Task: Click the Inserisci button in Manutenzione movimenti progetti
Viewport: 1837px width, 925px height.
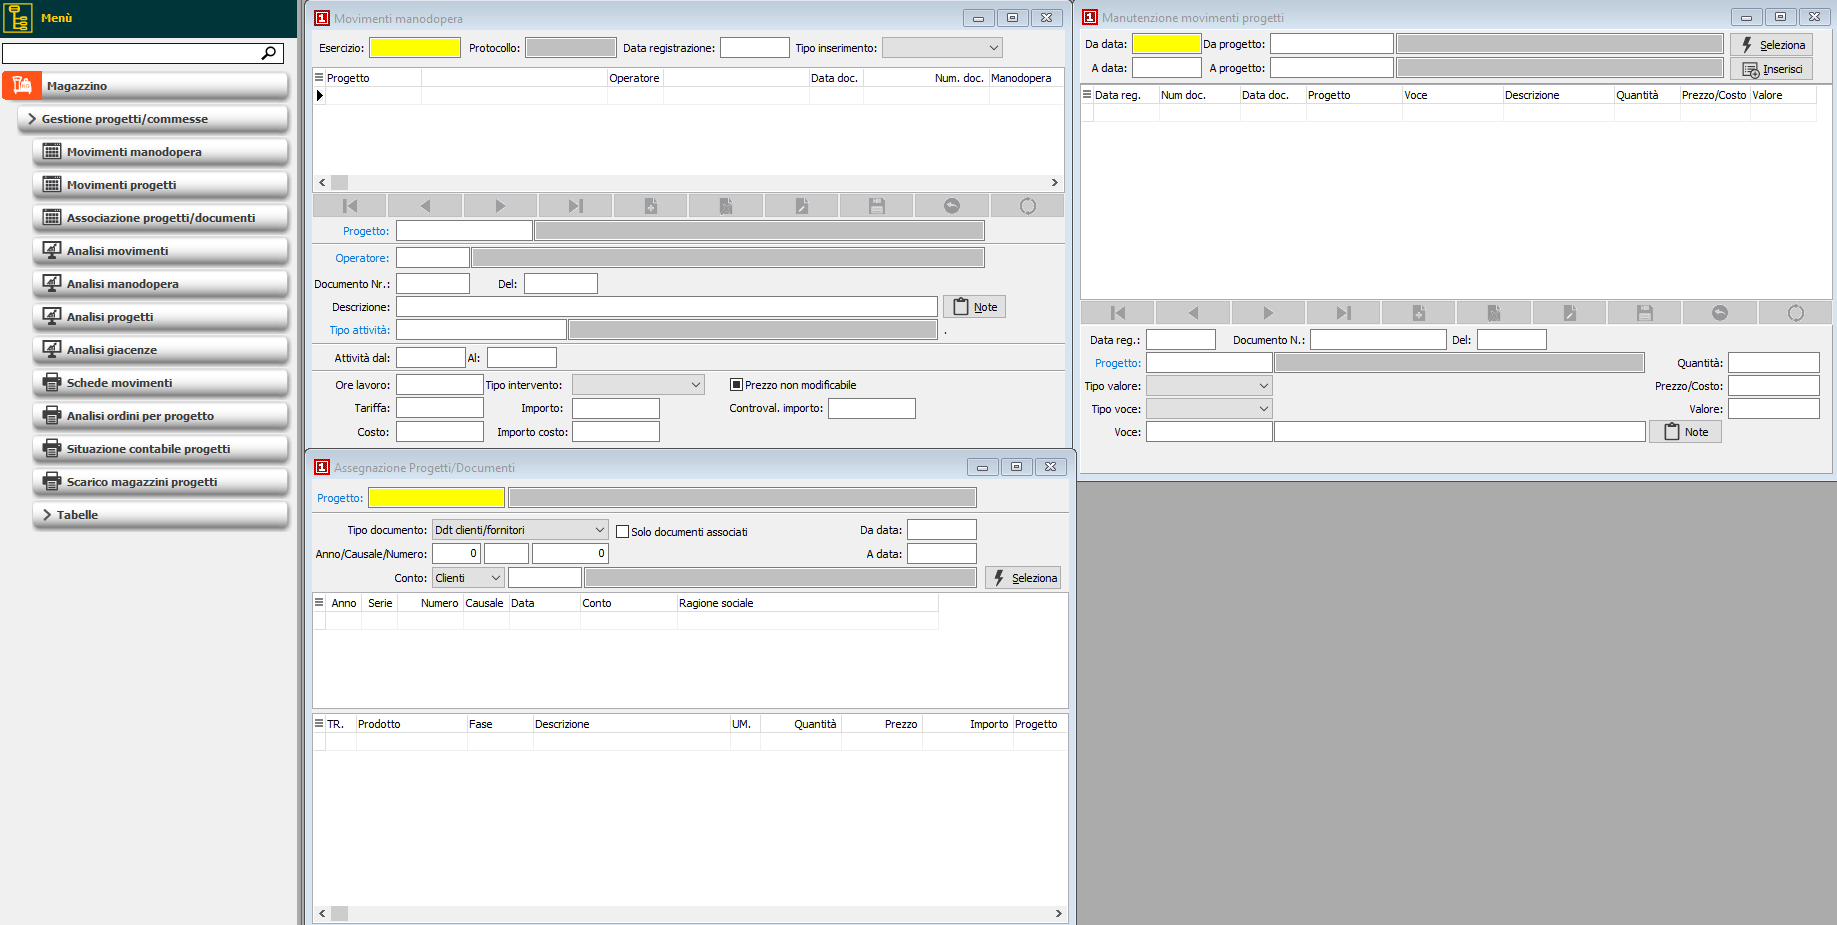Action: pyautogui.click(x=1771, y=68)
